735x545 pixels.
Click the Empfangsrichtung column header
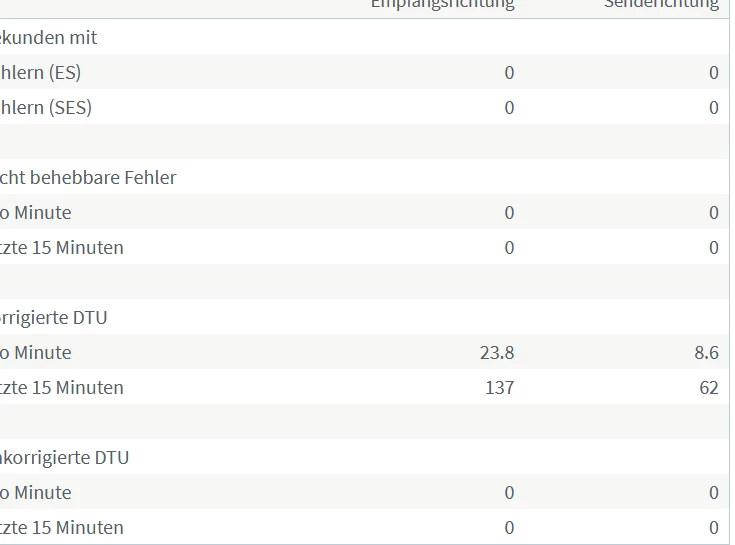(442, 4)
